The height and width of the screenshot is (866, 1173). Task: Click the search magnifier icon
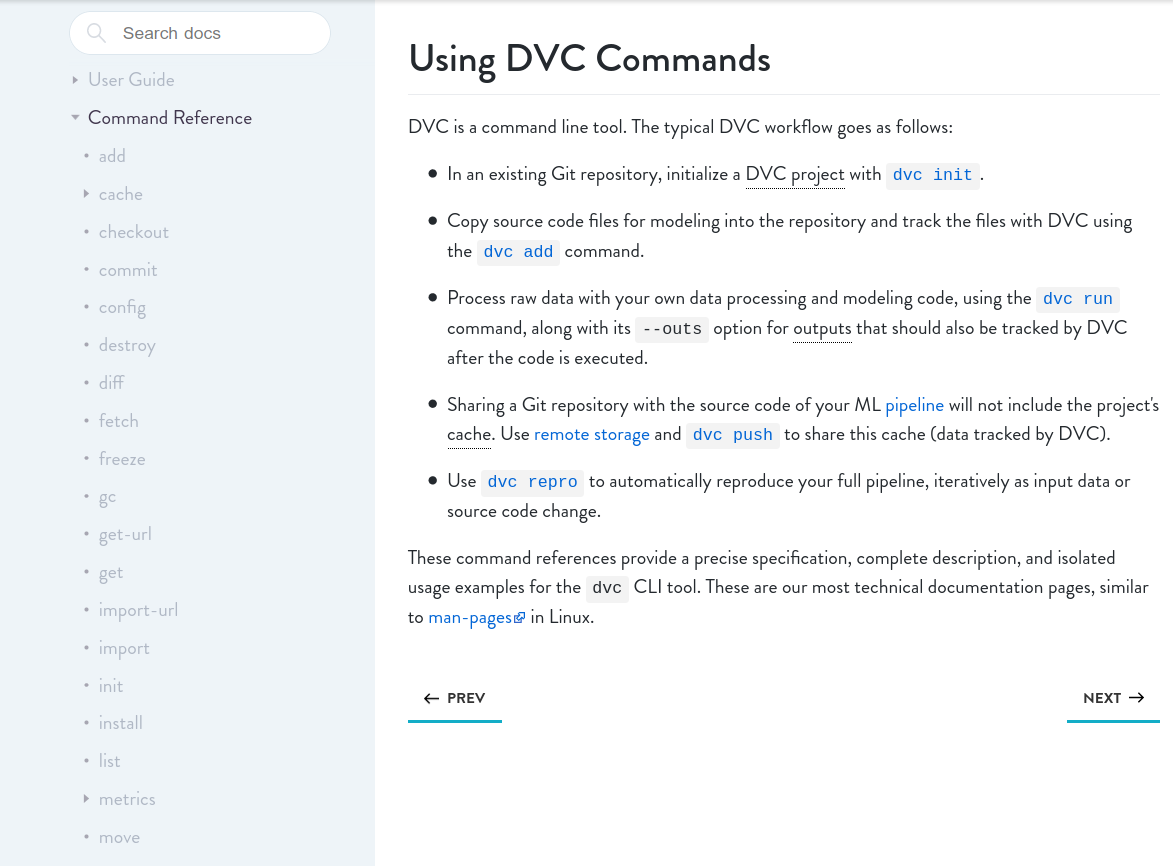[96, 33]
